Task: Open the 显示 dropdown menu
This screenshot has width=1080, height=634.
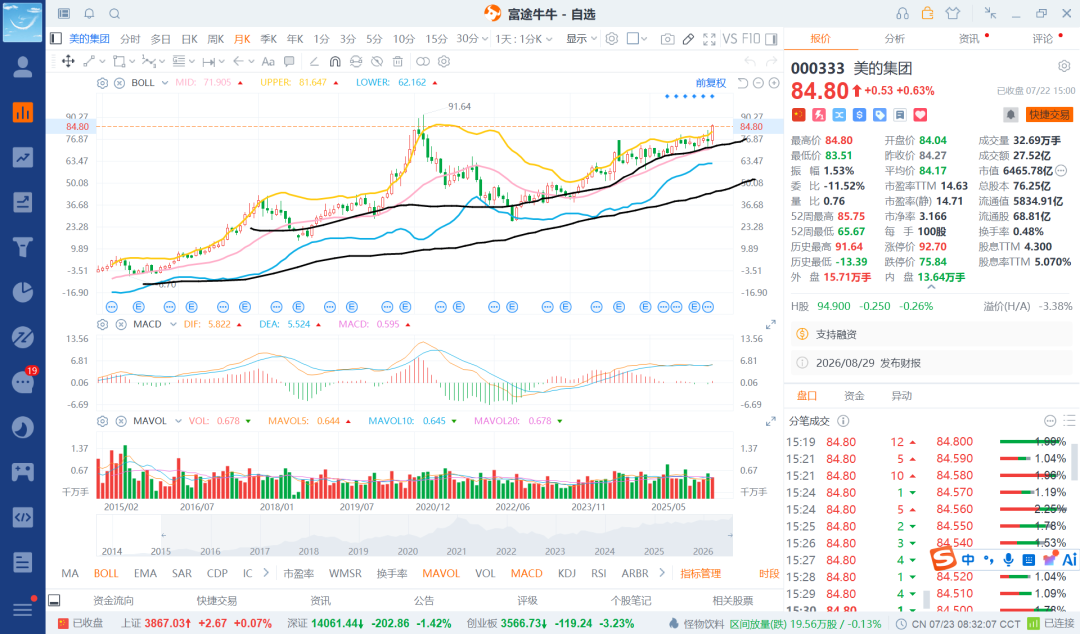Action: click(x=581, y=39)
